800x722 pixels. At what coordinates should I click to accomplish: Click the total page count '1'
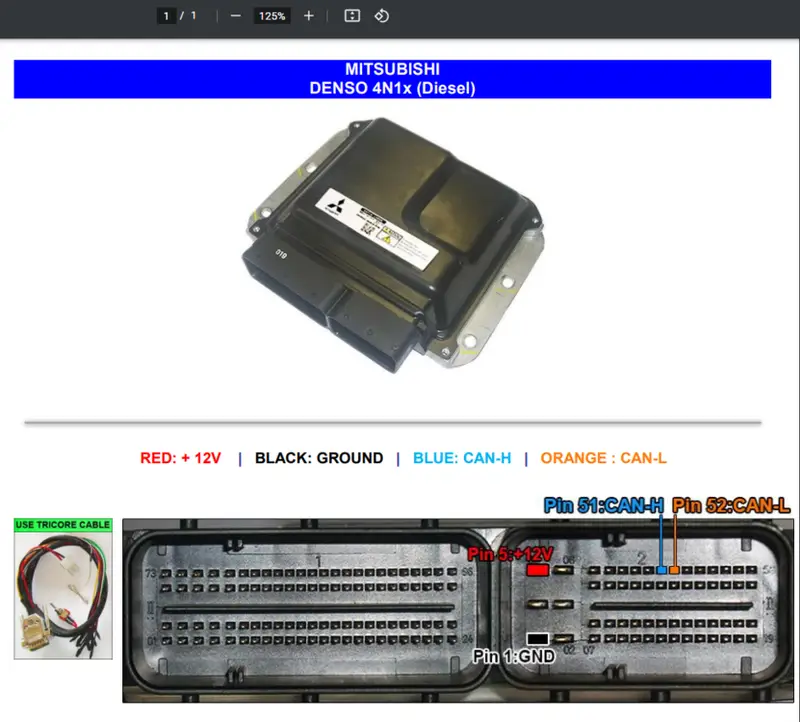click(x=193, y=16)
